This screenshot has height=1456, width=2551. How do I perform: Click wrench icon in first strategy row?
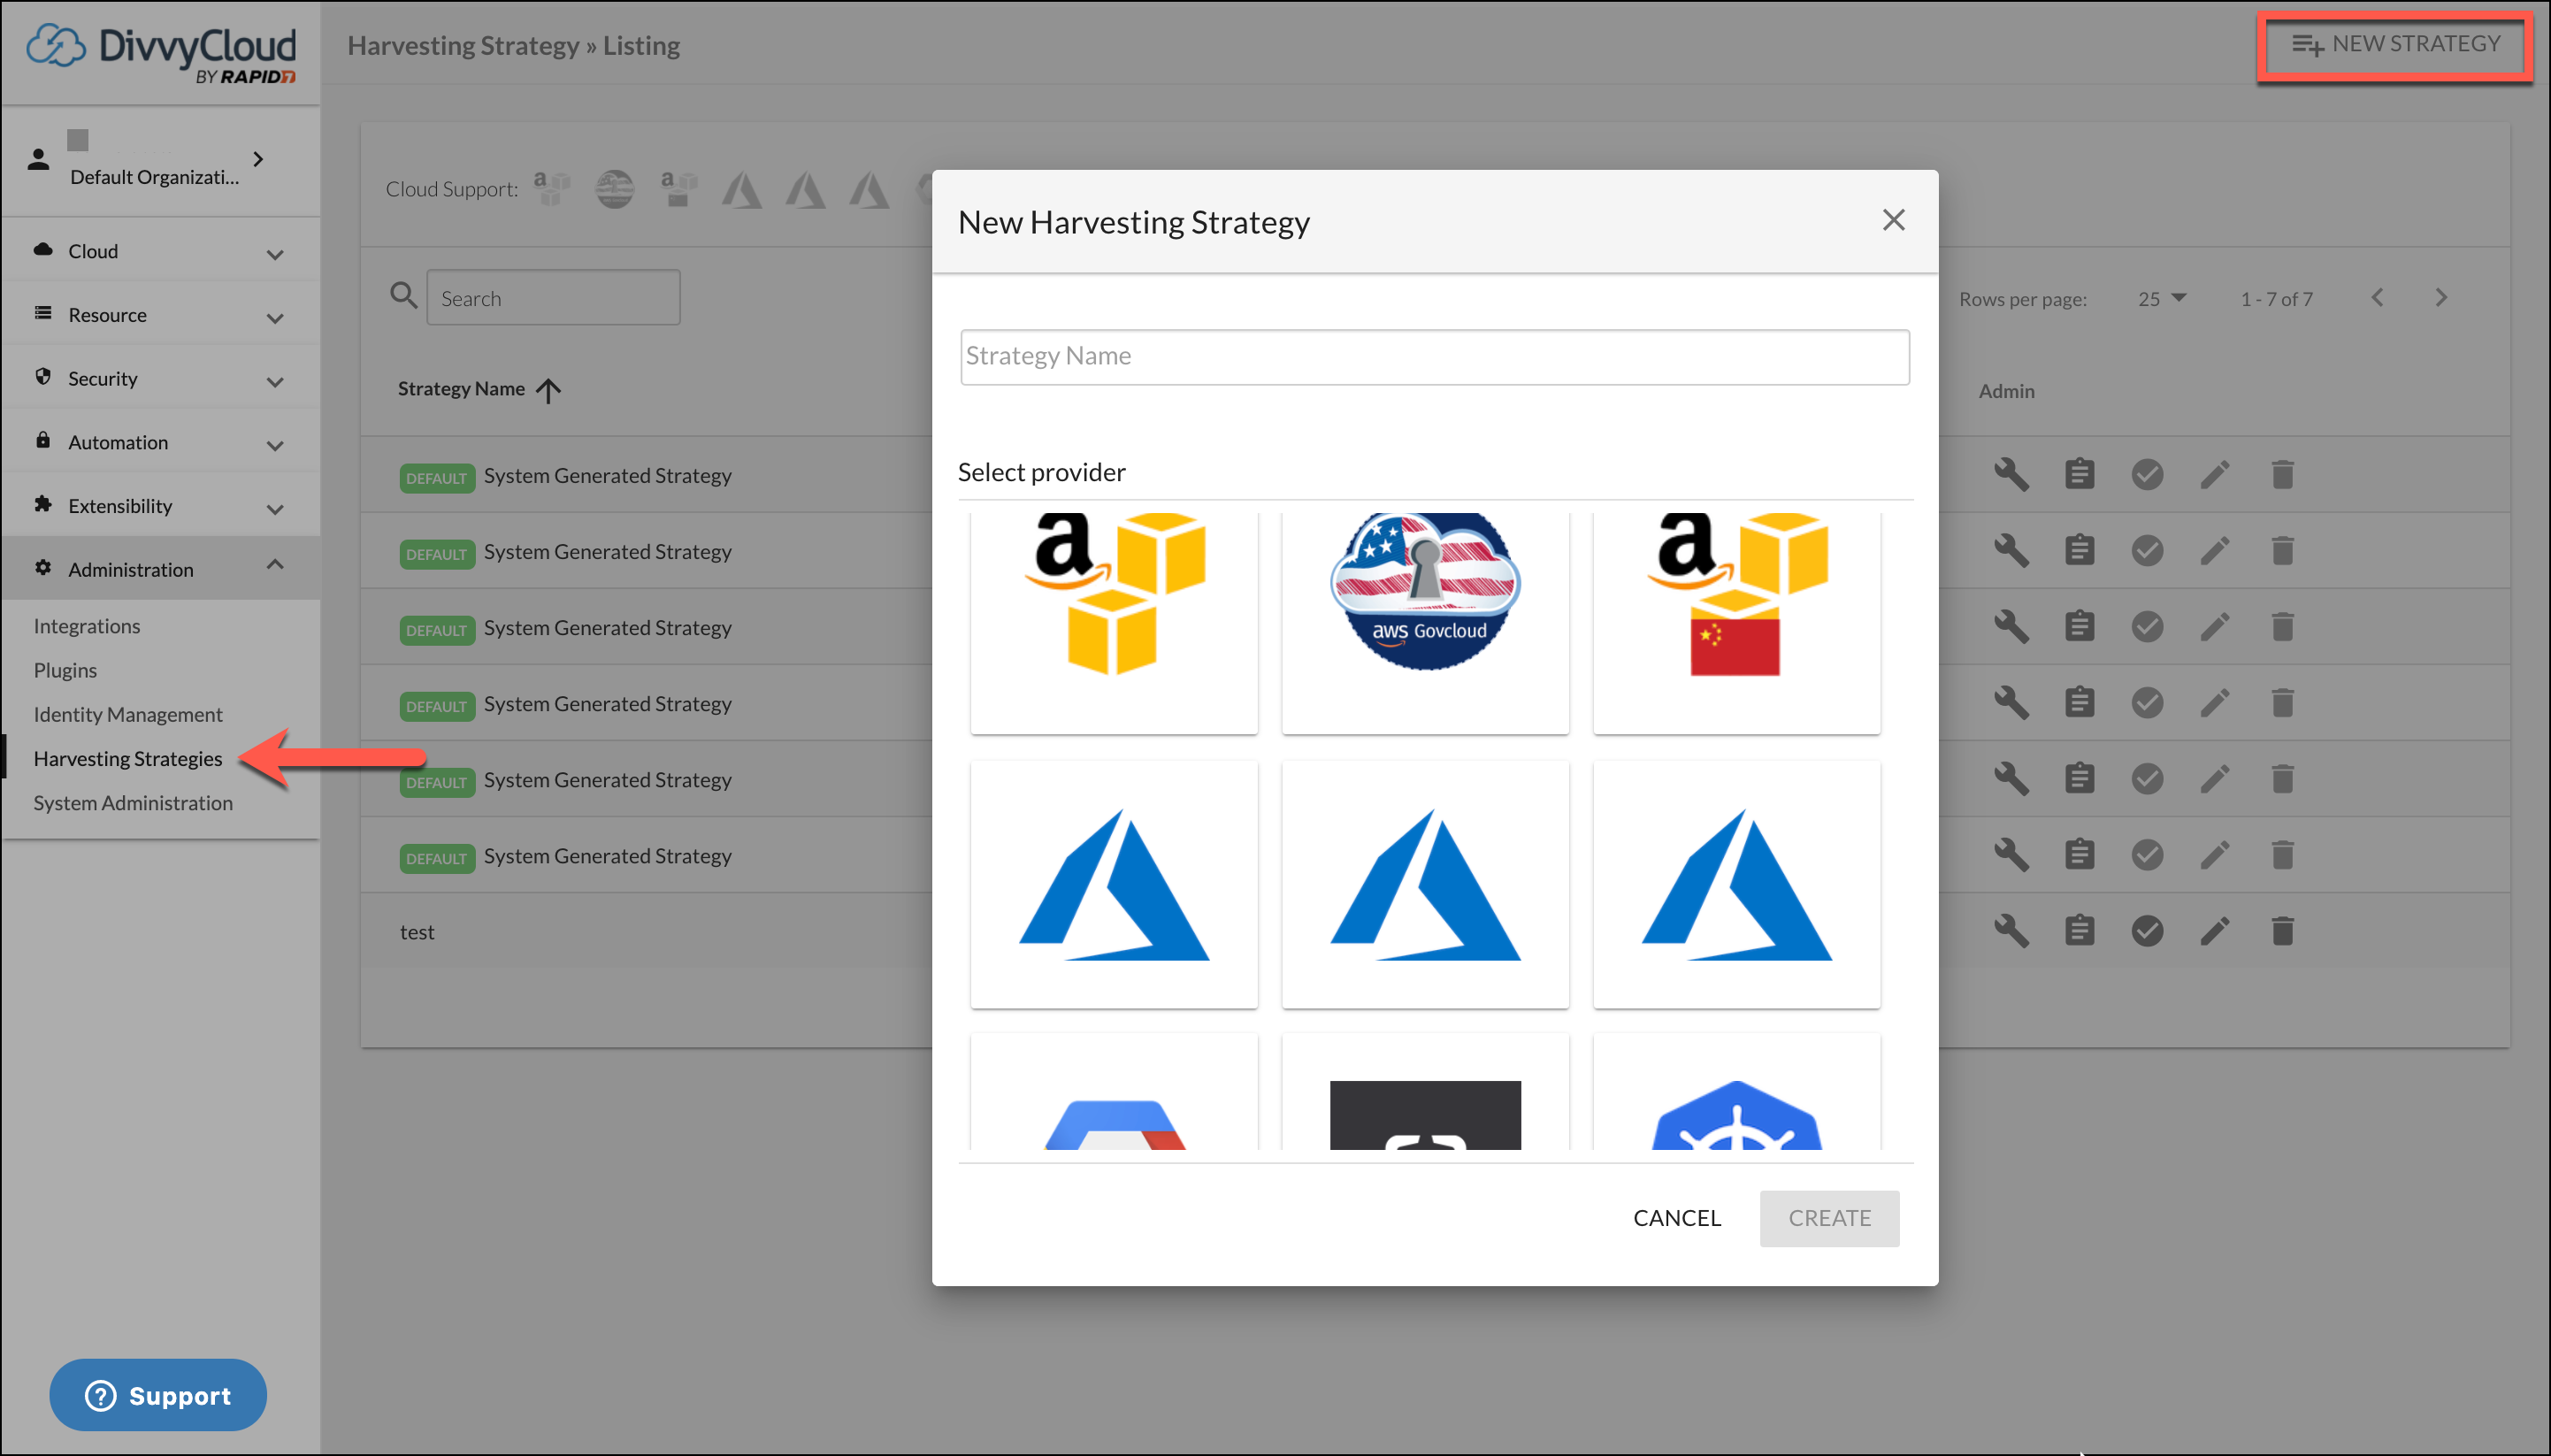pos(2011,474)
